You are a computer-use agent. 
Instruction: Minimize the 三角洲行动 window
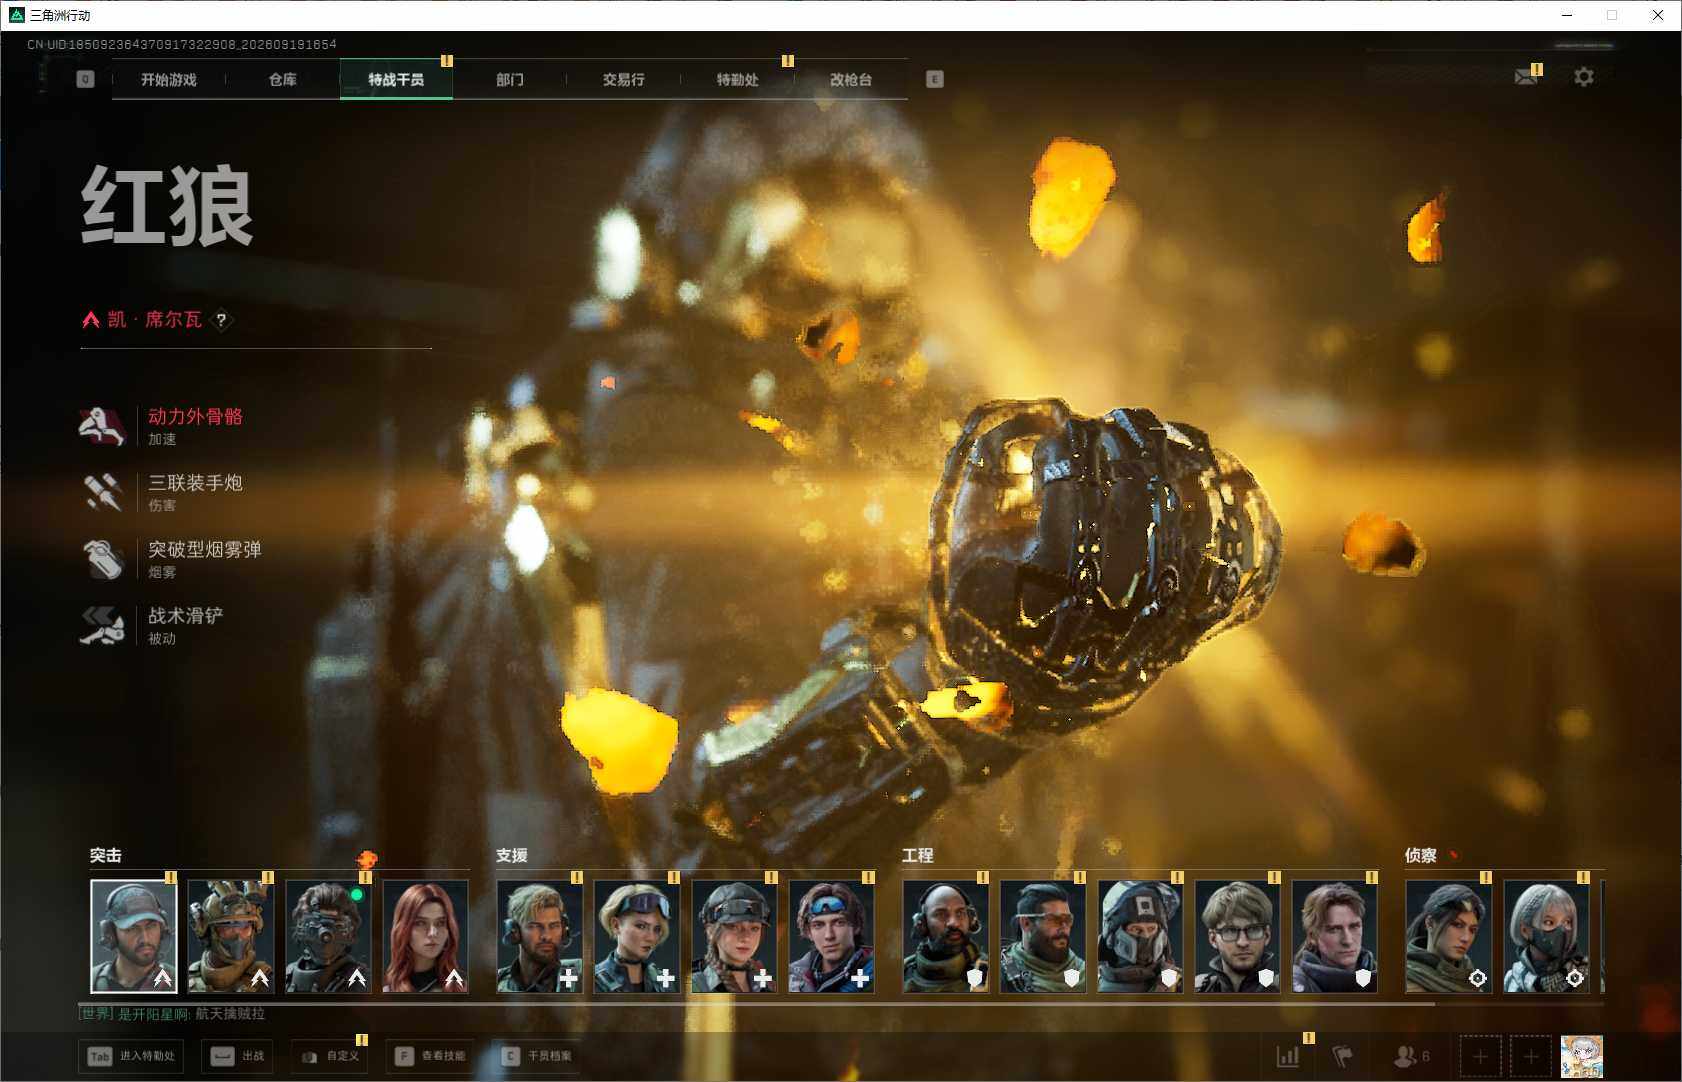pyautogui.click(x=1567, y=15)
